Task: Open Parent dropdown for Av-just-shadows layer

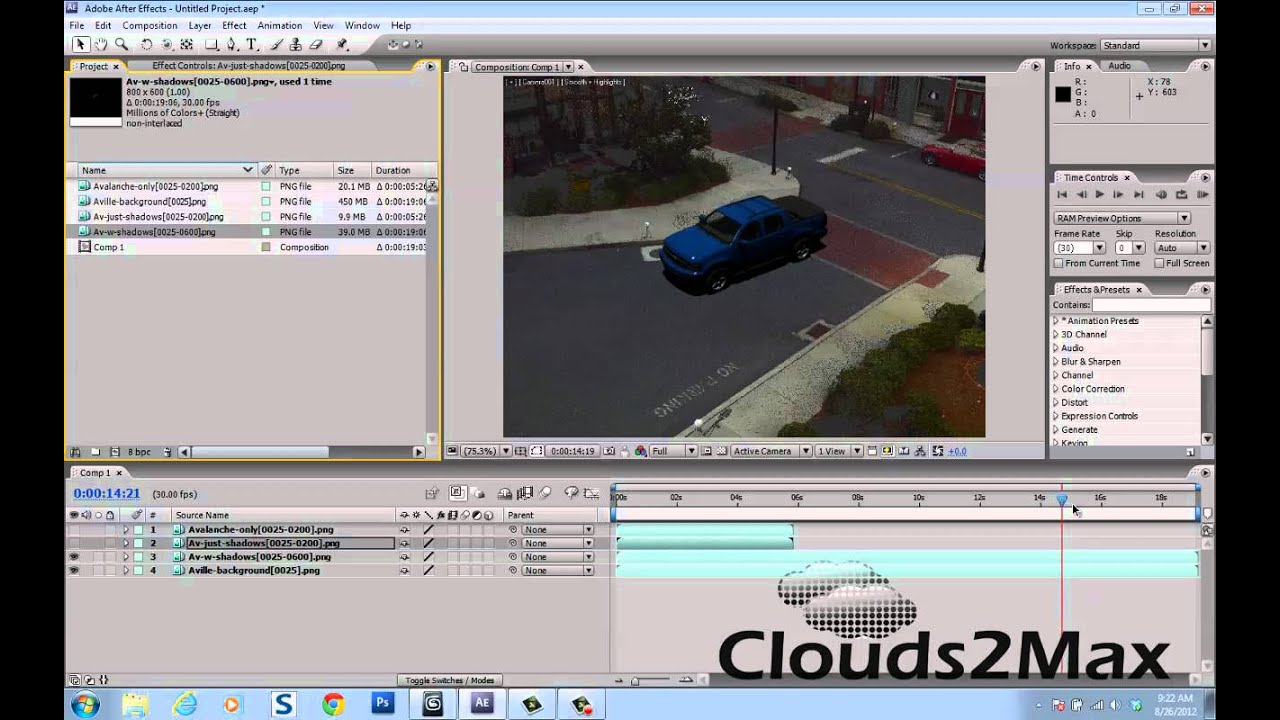Action: tap(557, 543)
